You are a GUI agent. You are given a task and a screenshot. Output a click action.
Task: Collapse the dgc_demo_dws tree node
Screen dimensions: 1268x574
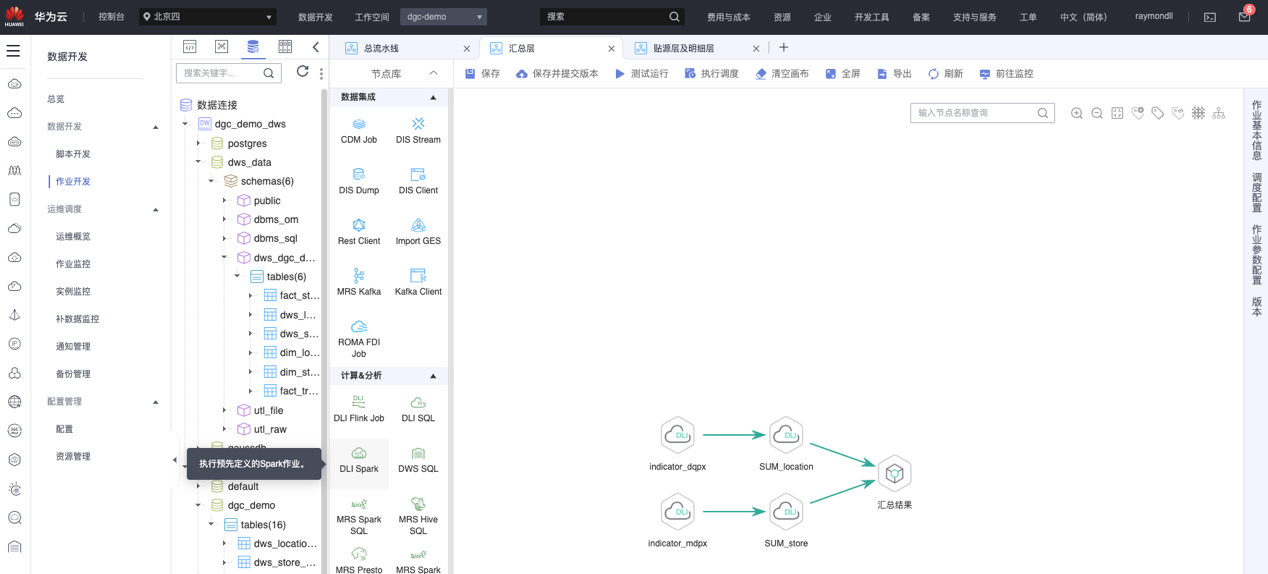click(x=185, y=124)
